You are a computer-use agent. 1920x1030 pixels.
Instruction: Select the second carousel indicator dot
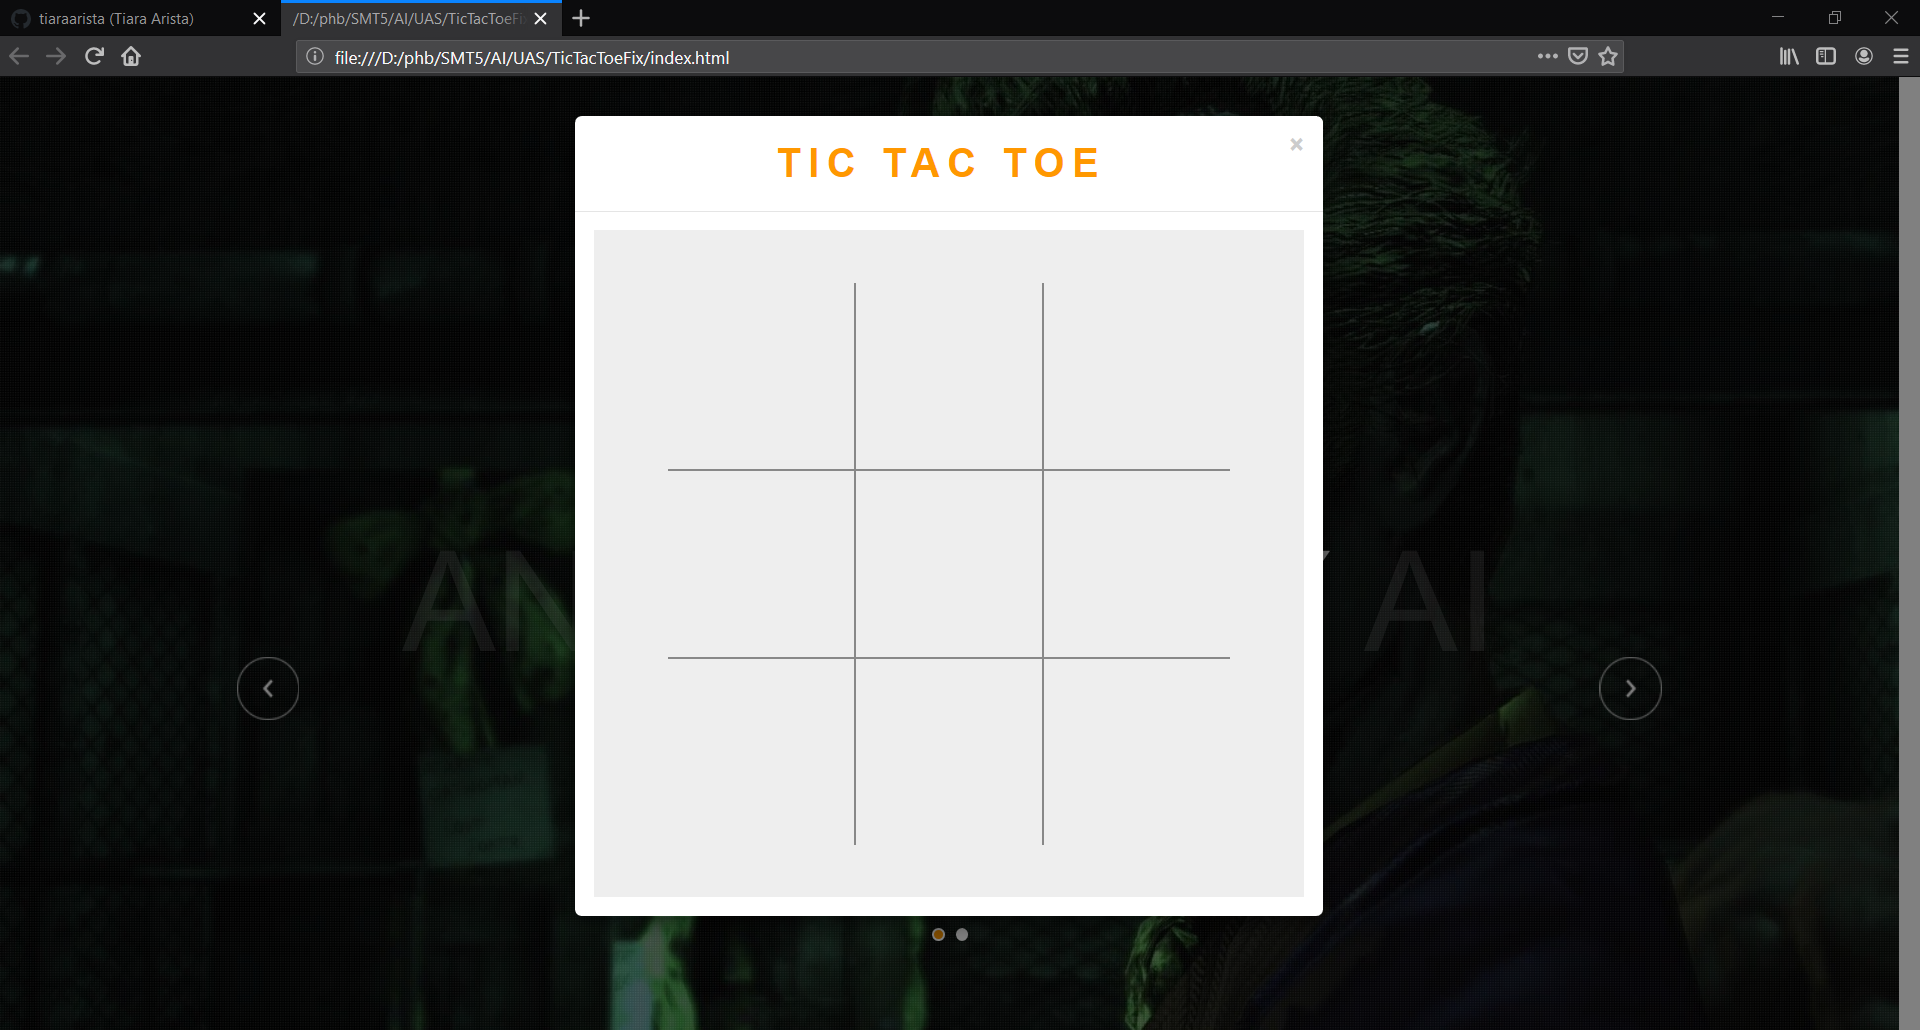962,934
